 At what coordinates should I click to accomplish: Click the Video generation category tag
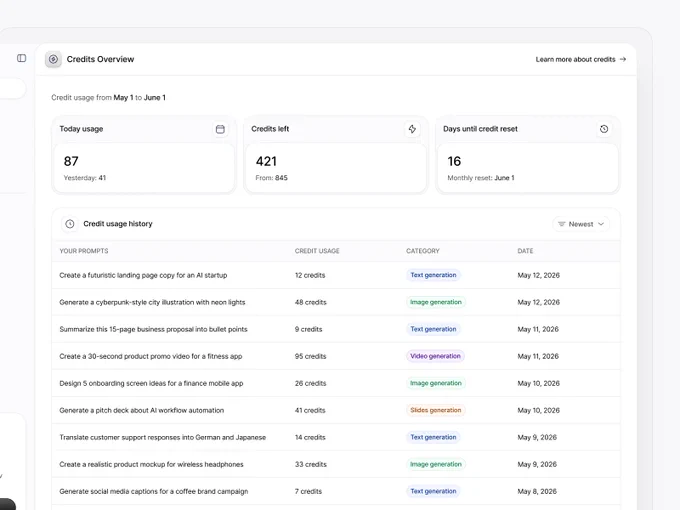coord(435,356)
